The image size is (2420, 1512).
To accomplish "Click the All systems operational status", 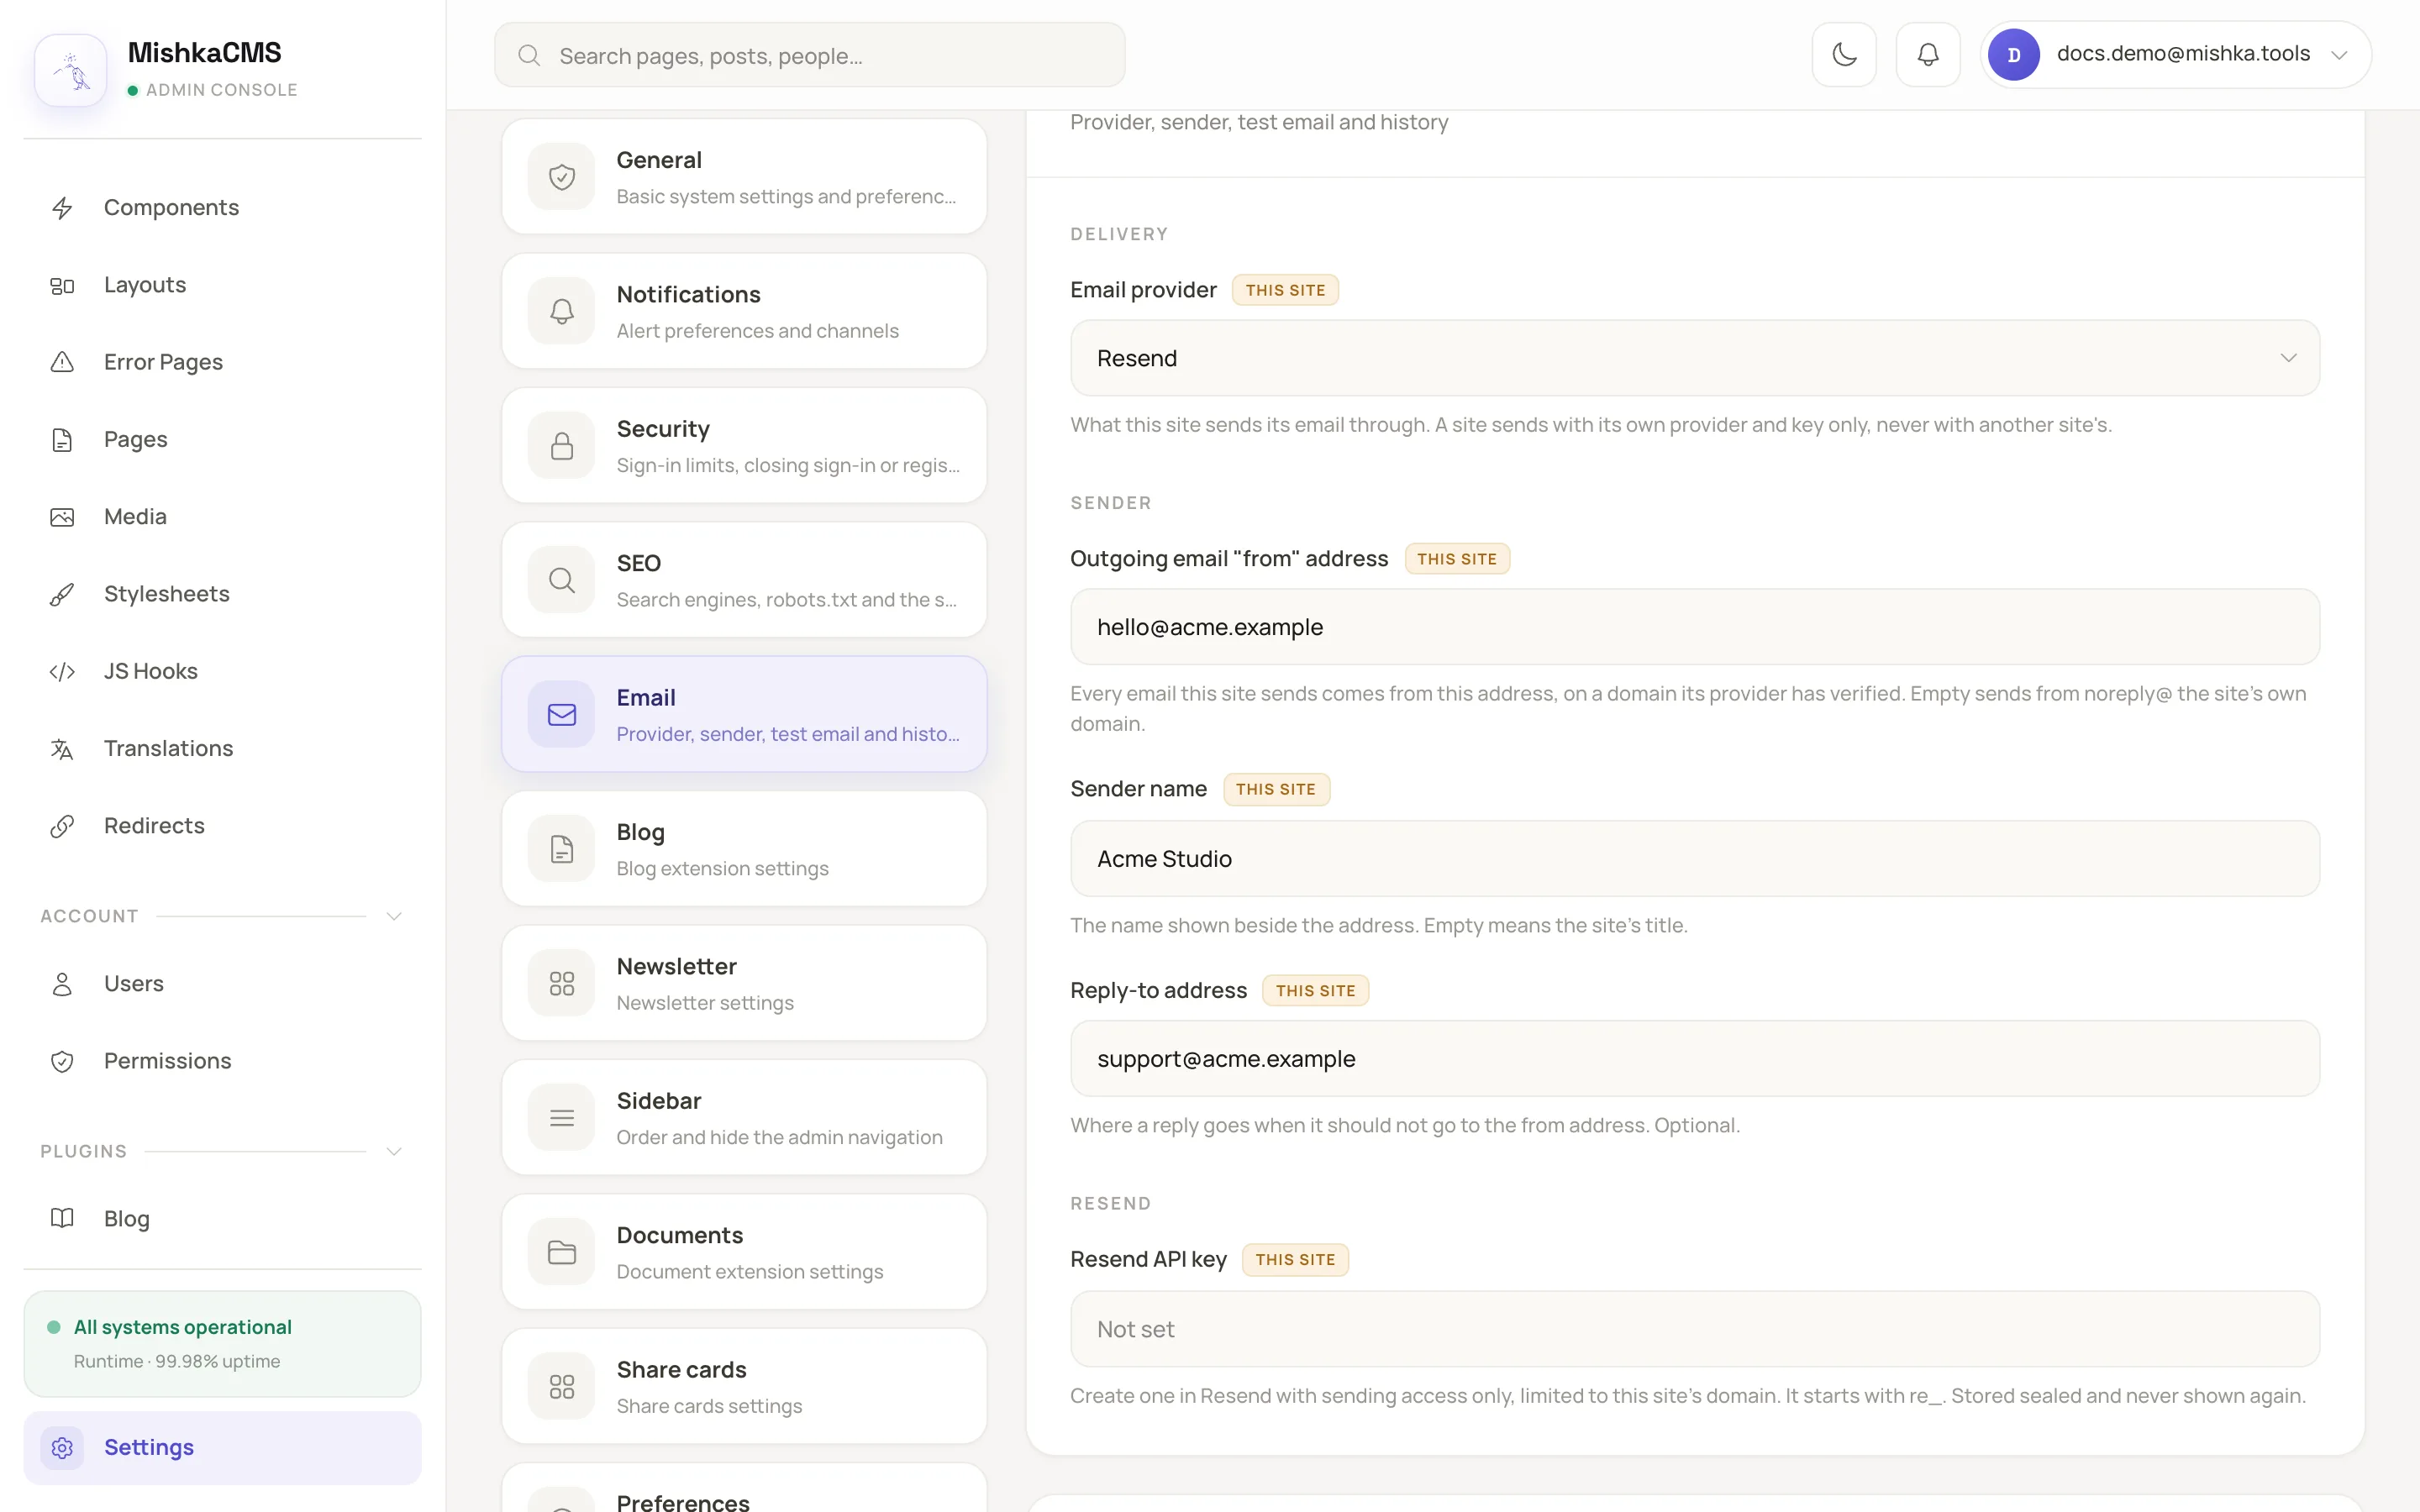I will click(x=222, y=1344).
